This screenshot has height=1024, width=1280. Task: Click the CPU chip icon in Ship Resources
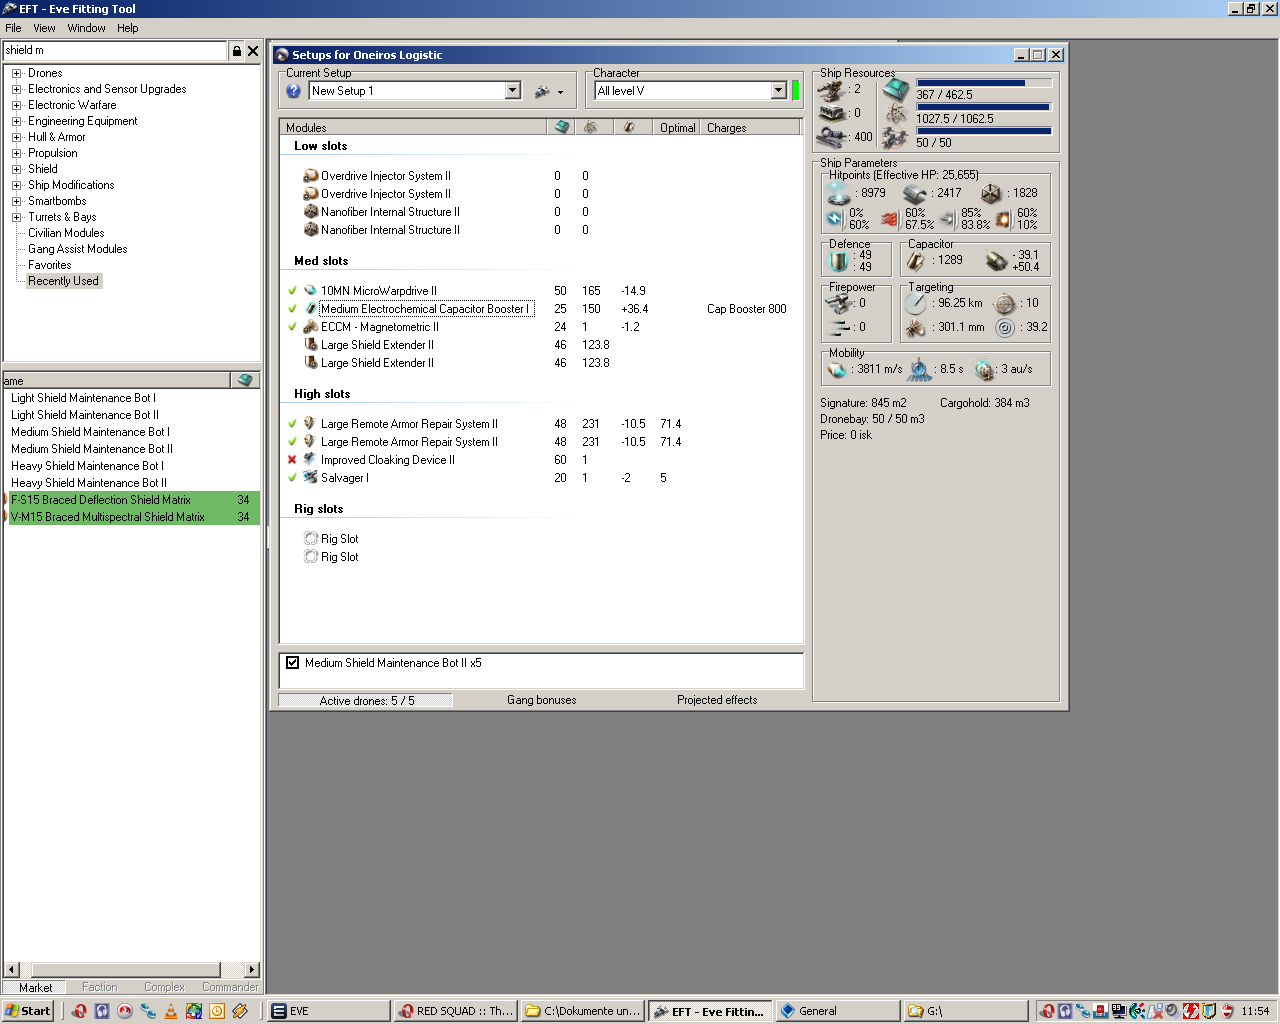click(895, 90)
